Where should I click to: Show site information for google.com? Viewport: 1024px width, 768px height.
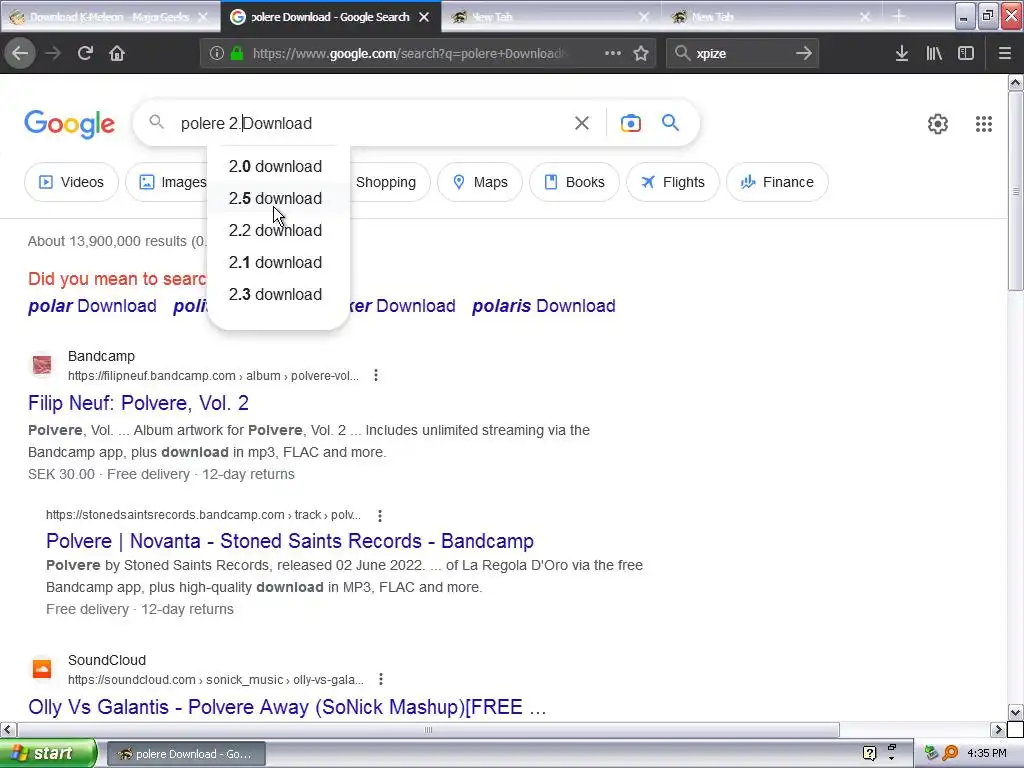point(217,54)
